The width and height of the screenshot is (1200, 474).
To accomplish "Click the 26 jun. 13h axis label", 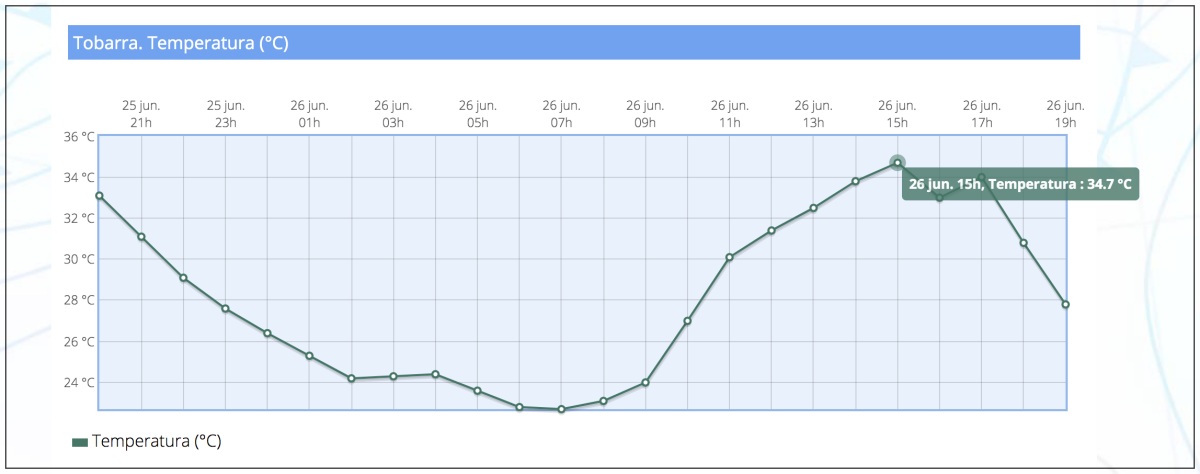I will pyautogui.click(x=813, y=114).
